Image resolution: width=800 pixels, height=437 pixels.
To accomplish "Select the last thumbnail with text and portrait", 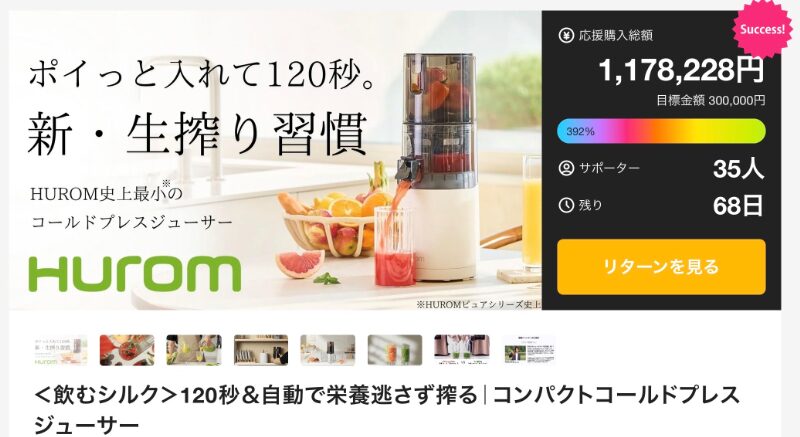I will tap(529, 350).
